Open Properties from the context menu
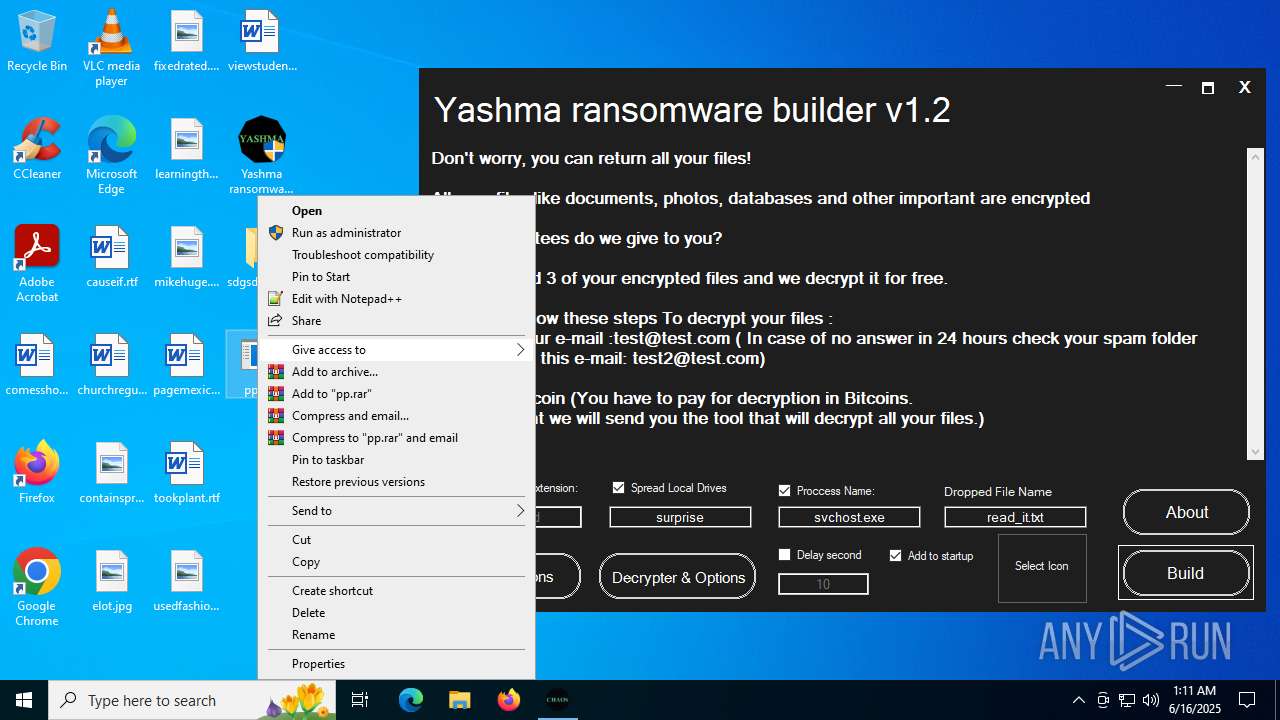1280x720 pixels. [396, 664]
